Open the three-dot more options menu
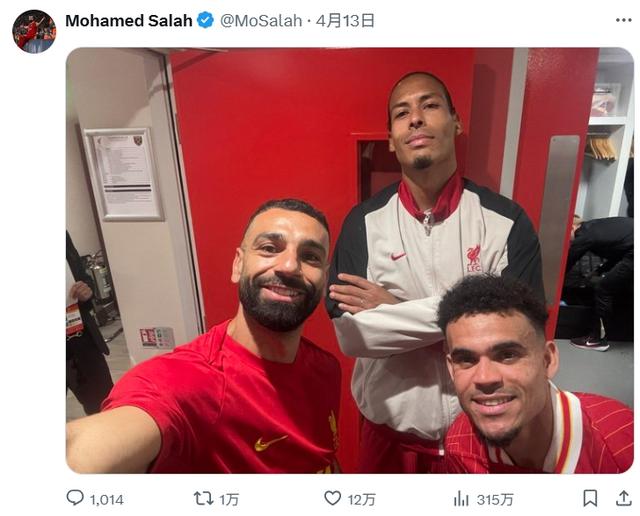Viewport: 640px width, 516px height. pyautogui.click(x=624, y=20)
